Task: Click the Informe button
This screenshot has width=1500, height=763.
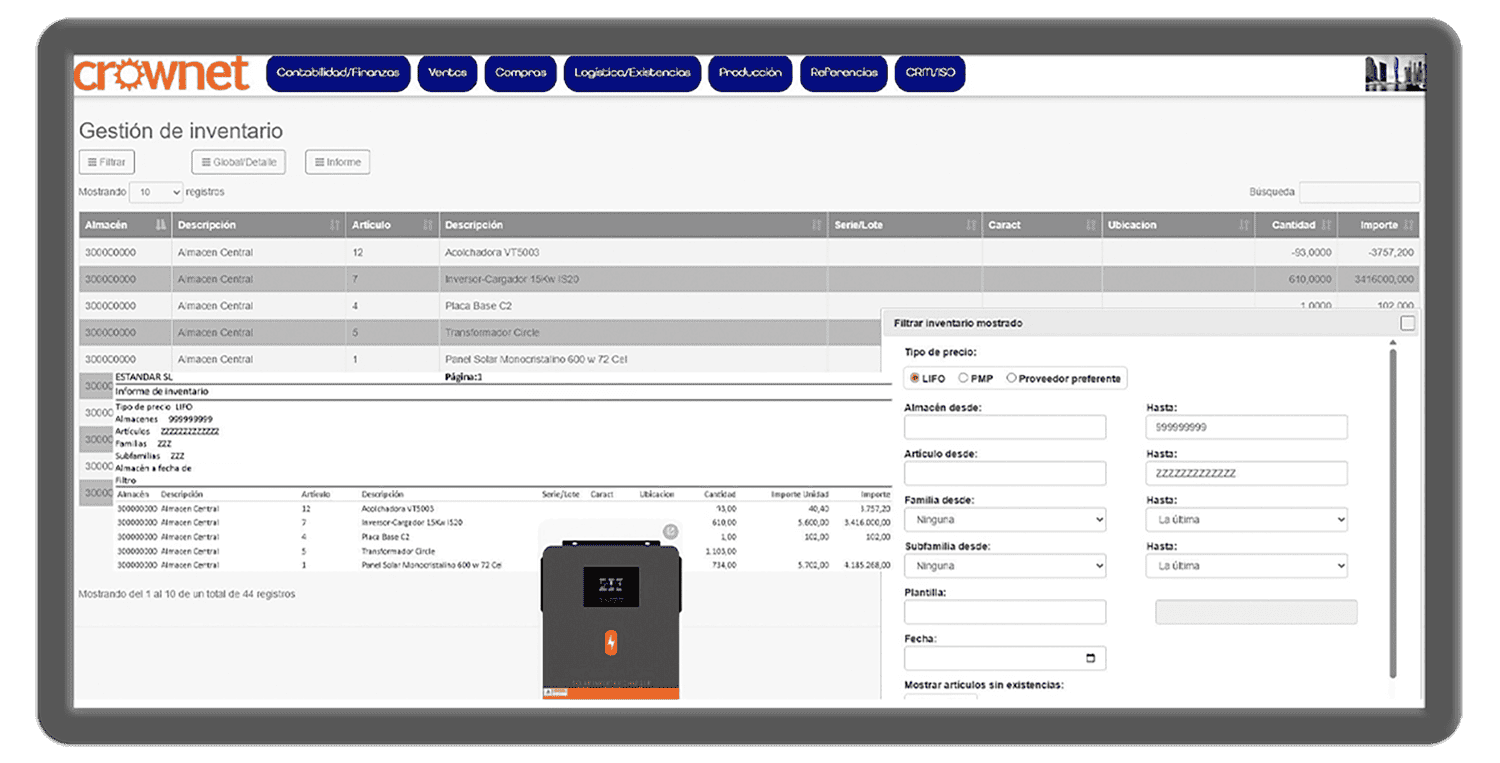Action: (x=337, y=162)
